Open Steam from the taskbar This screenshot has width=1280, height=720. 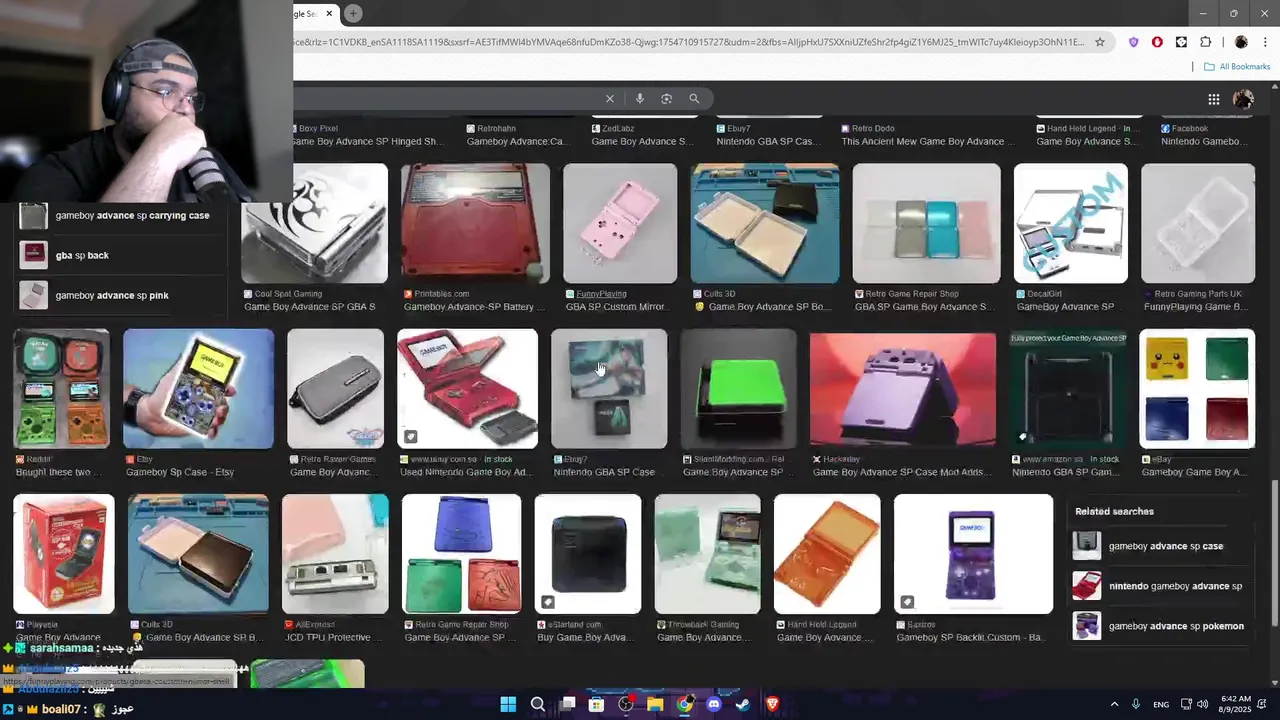coord(743,704)
